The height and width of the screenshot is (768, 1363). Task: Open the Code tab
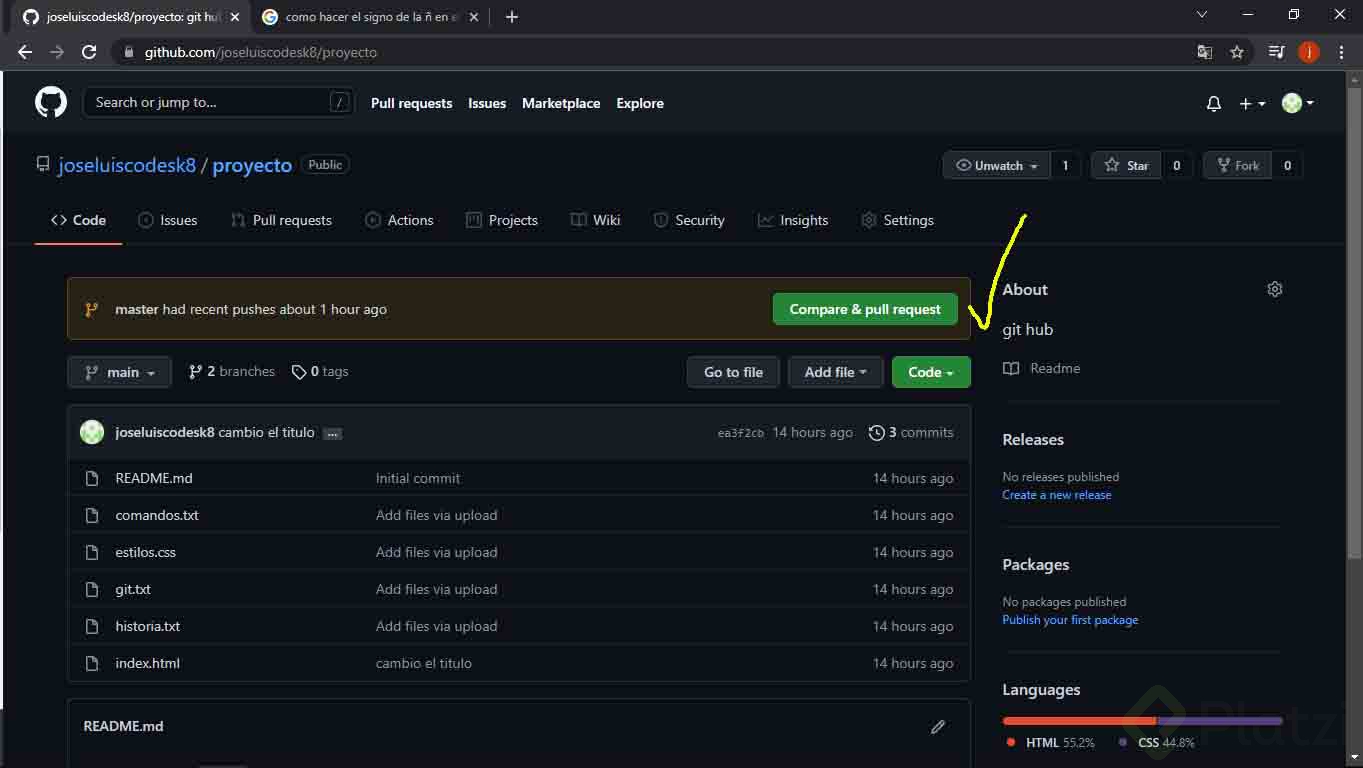(x=78, y=220)
